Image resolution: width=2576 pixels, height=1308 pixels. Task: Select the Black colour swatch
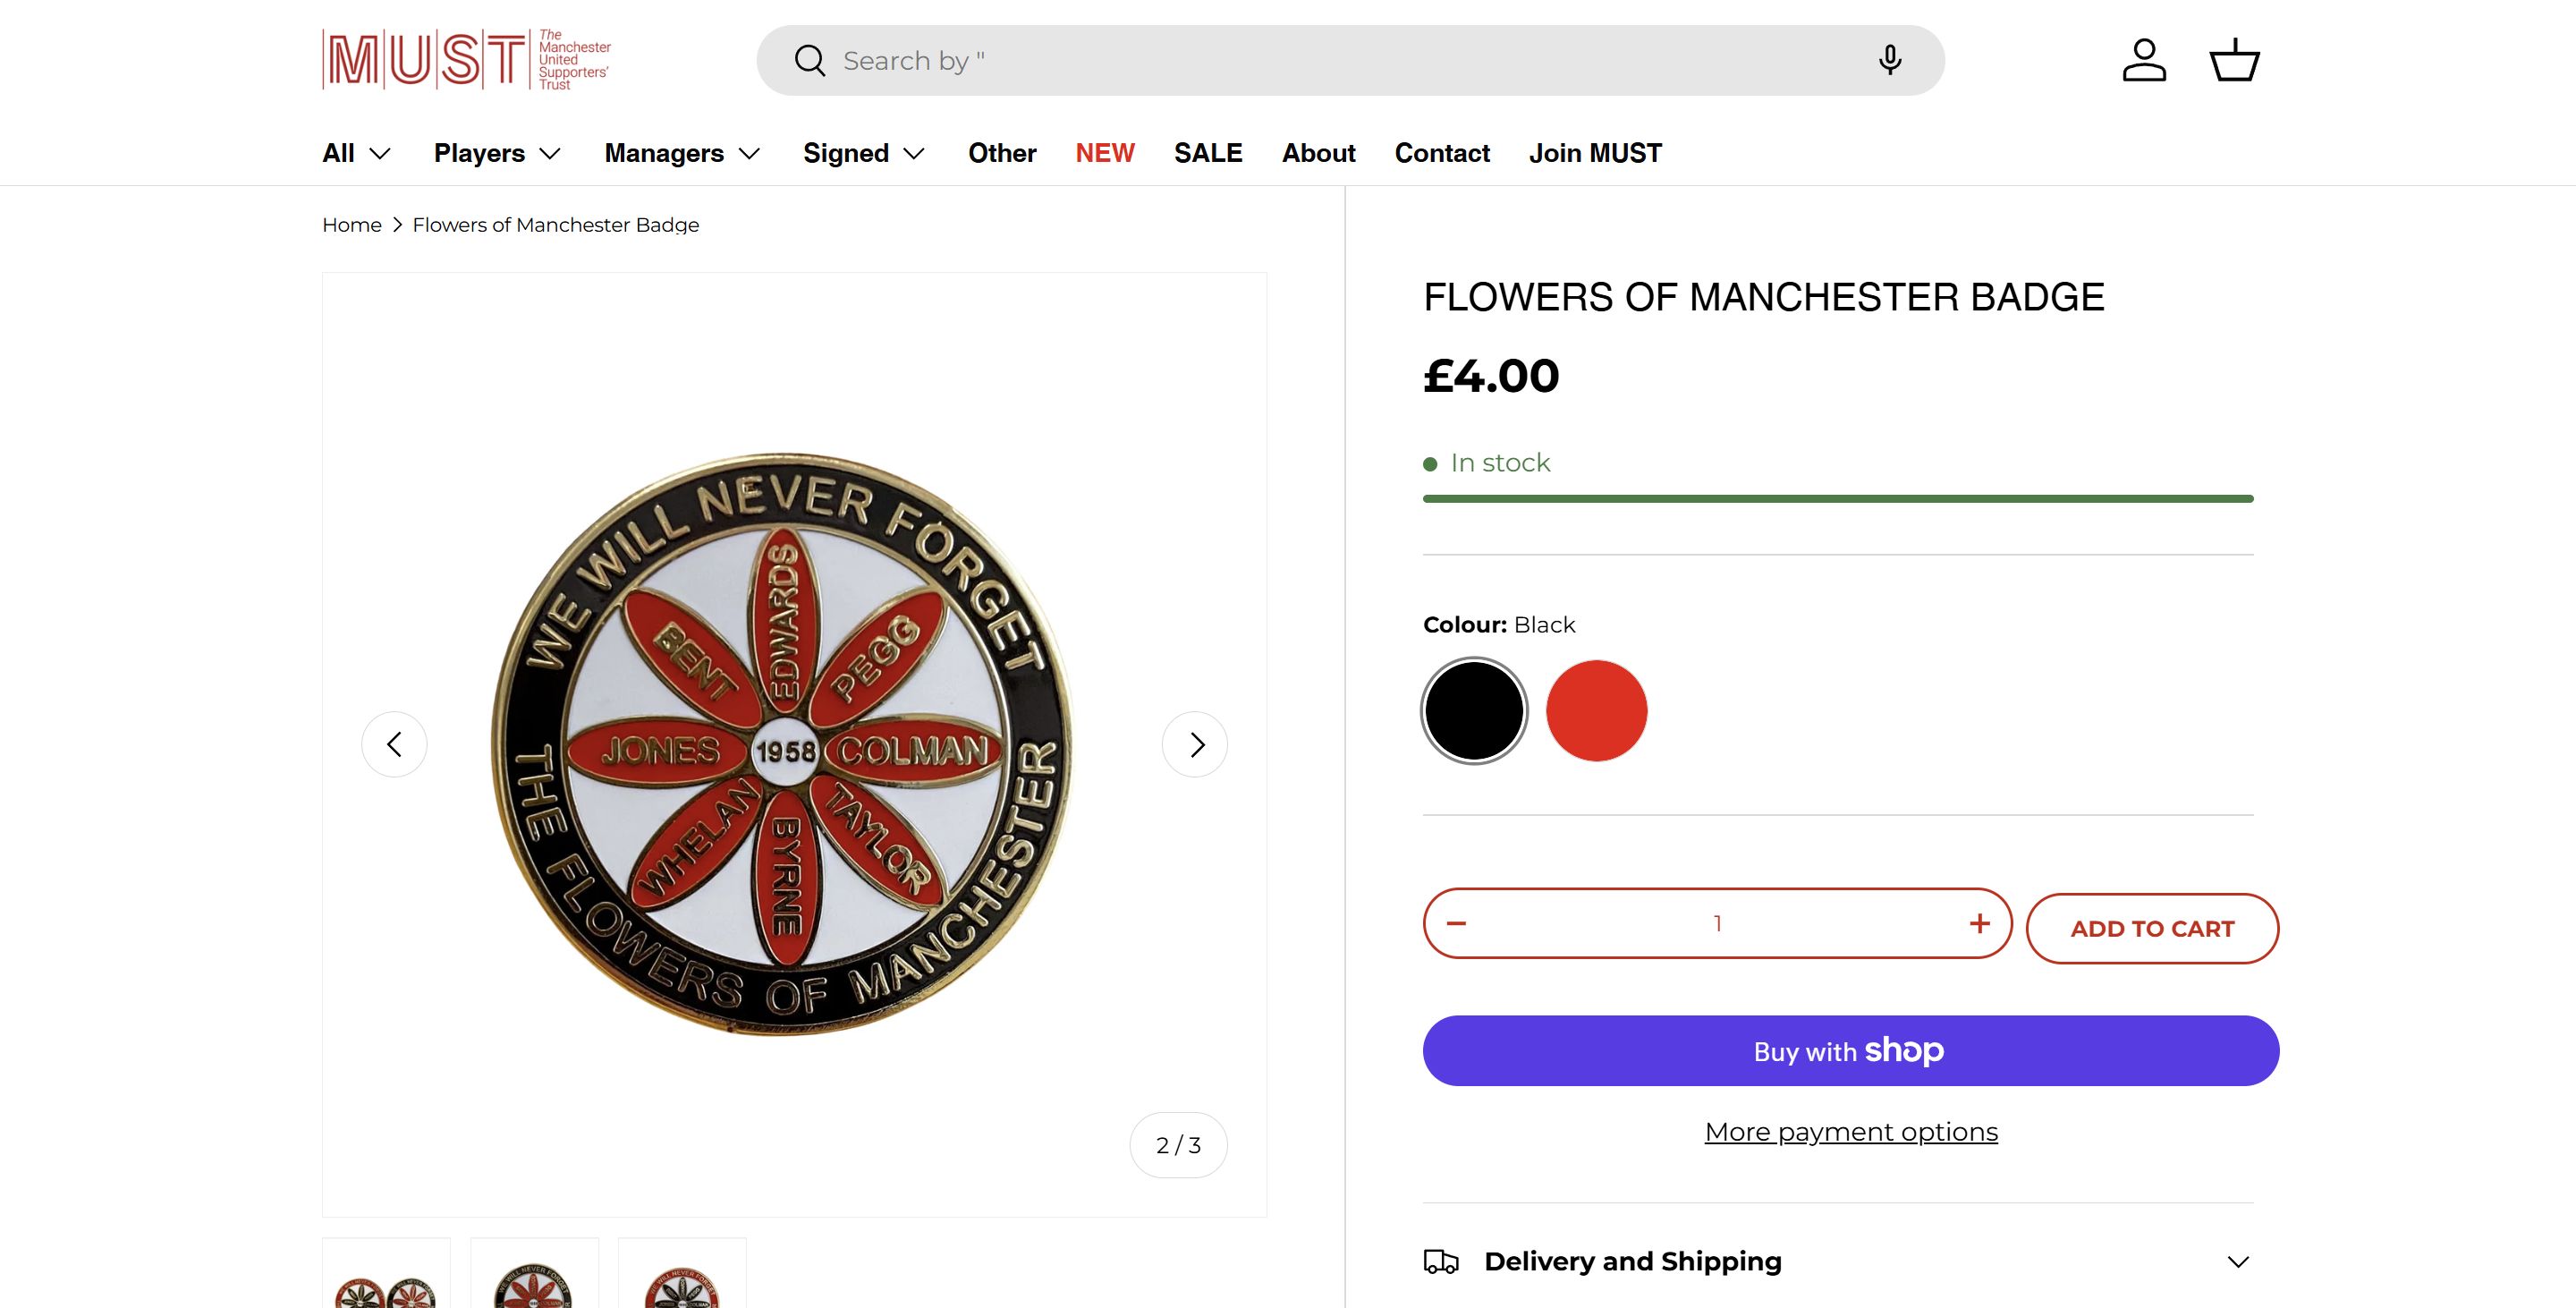point(1474,711)
